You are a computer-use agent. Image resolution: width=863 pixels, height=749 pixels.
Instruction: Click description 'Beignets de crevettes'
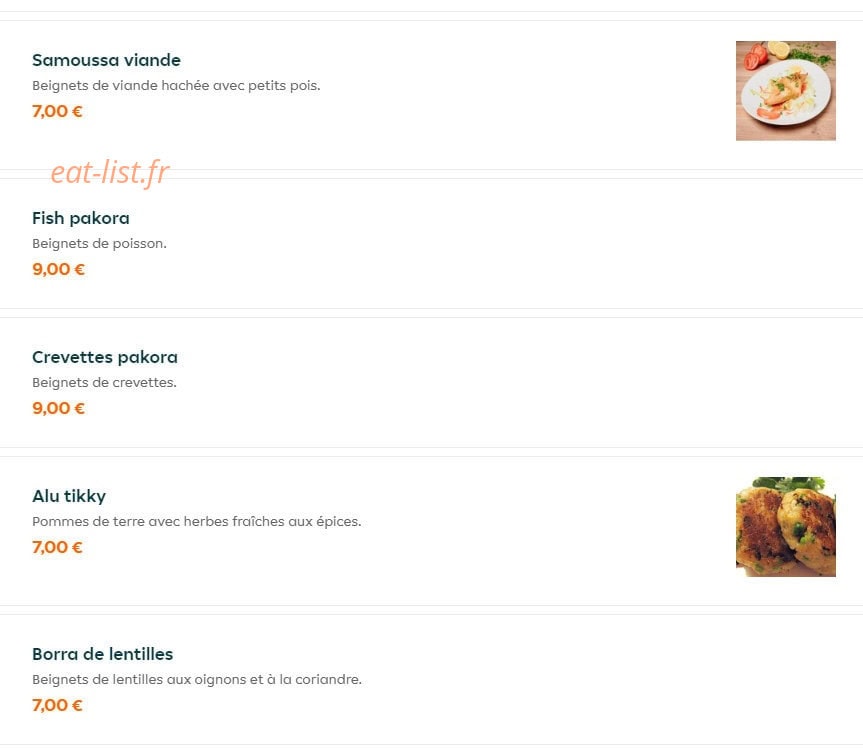103,382
